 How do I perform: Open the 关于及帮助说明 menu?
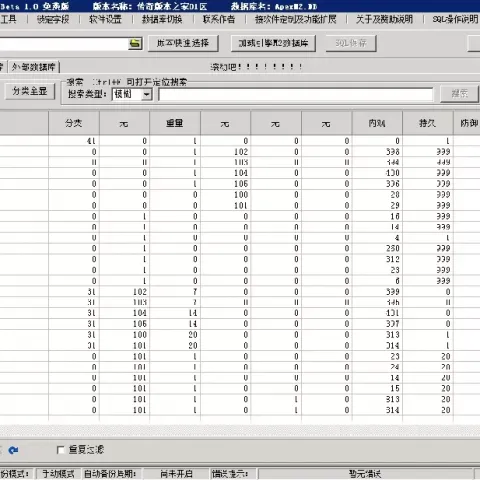[384, 19]
